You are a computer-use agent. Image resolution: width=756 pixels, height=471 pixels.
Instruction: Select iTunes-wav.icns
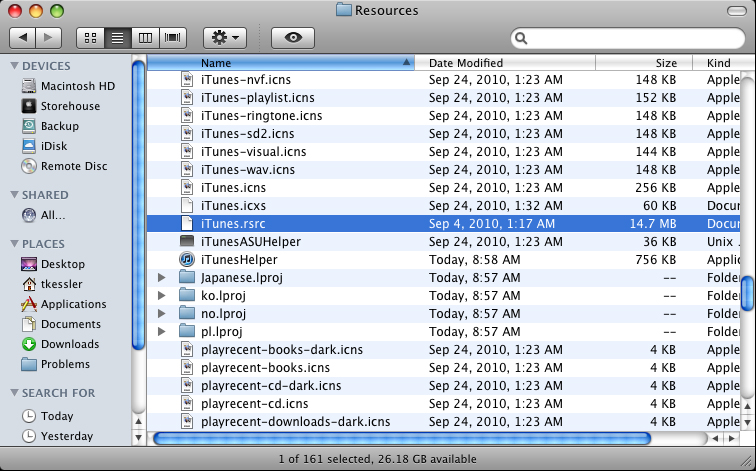(444, 170)
